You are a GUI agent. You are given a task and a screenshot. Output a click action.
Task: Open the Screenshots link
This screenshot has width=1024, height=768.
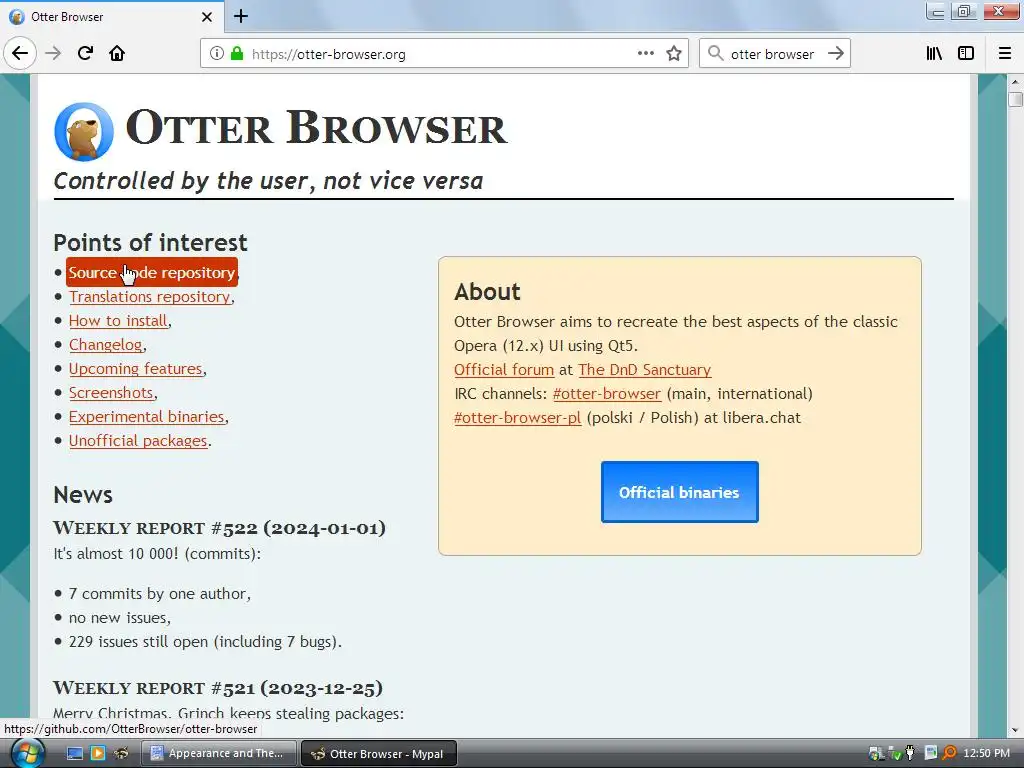click(x=111, y=392)
